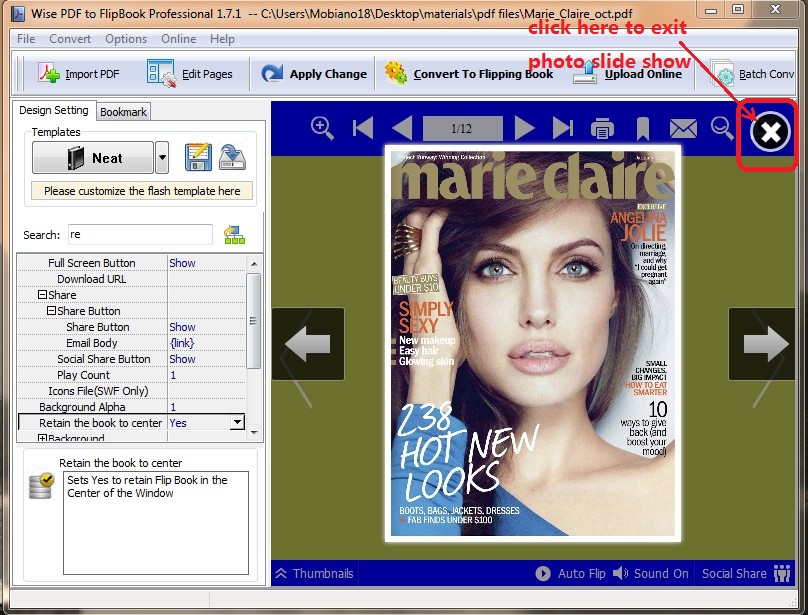Screen dimensions: 808x615
Task: Select Icons File(SWF Only) row
Action: coord(131,391)
